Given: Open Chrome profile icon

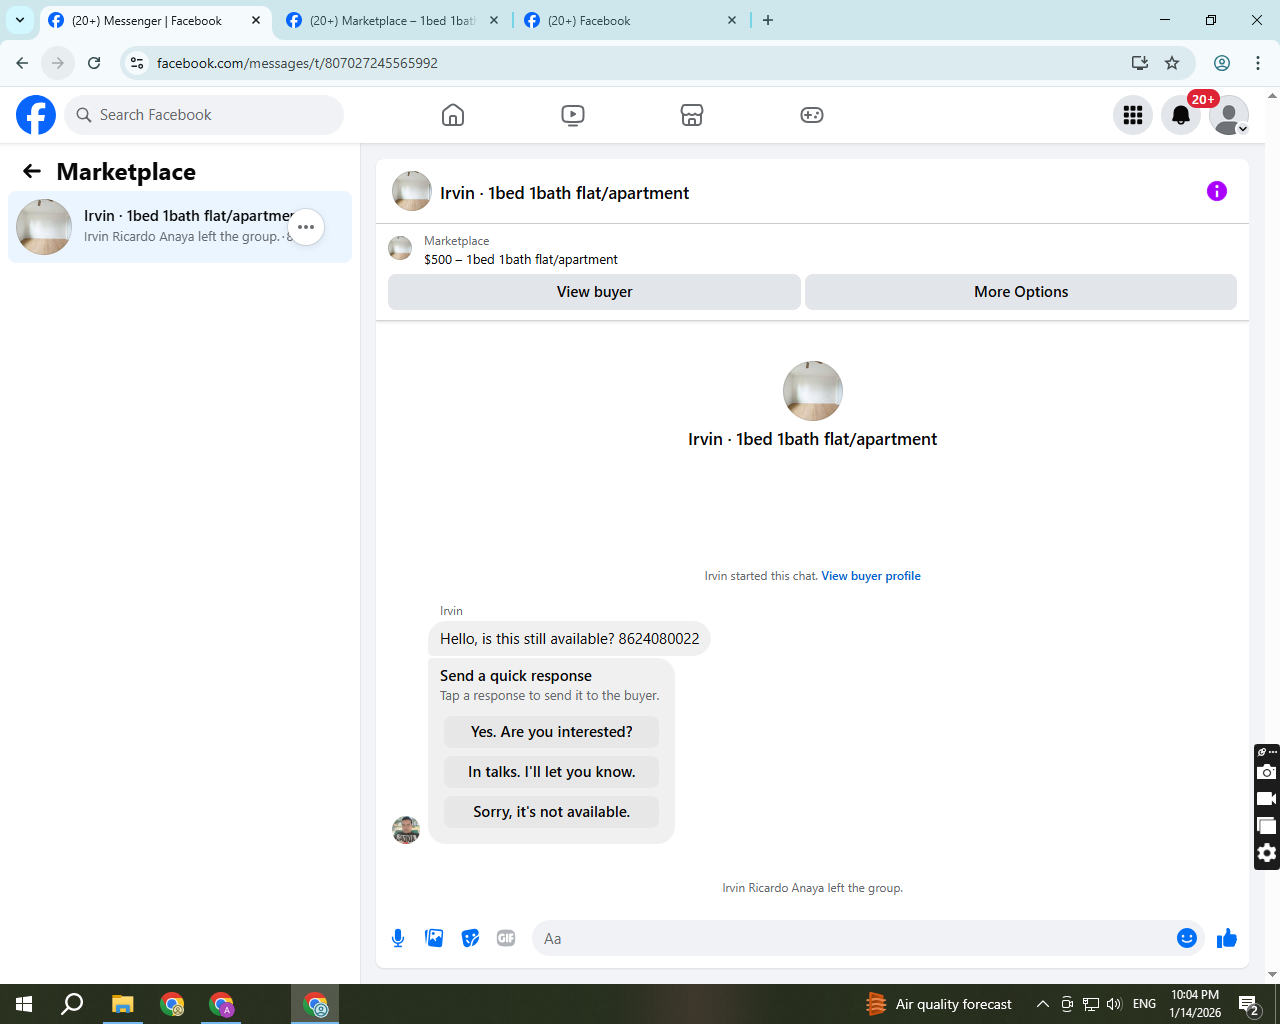Looking at the screenshot, I should tap(1222, 63).
